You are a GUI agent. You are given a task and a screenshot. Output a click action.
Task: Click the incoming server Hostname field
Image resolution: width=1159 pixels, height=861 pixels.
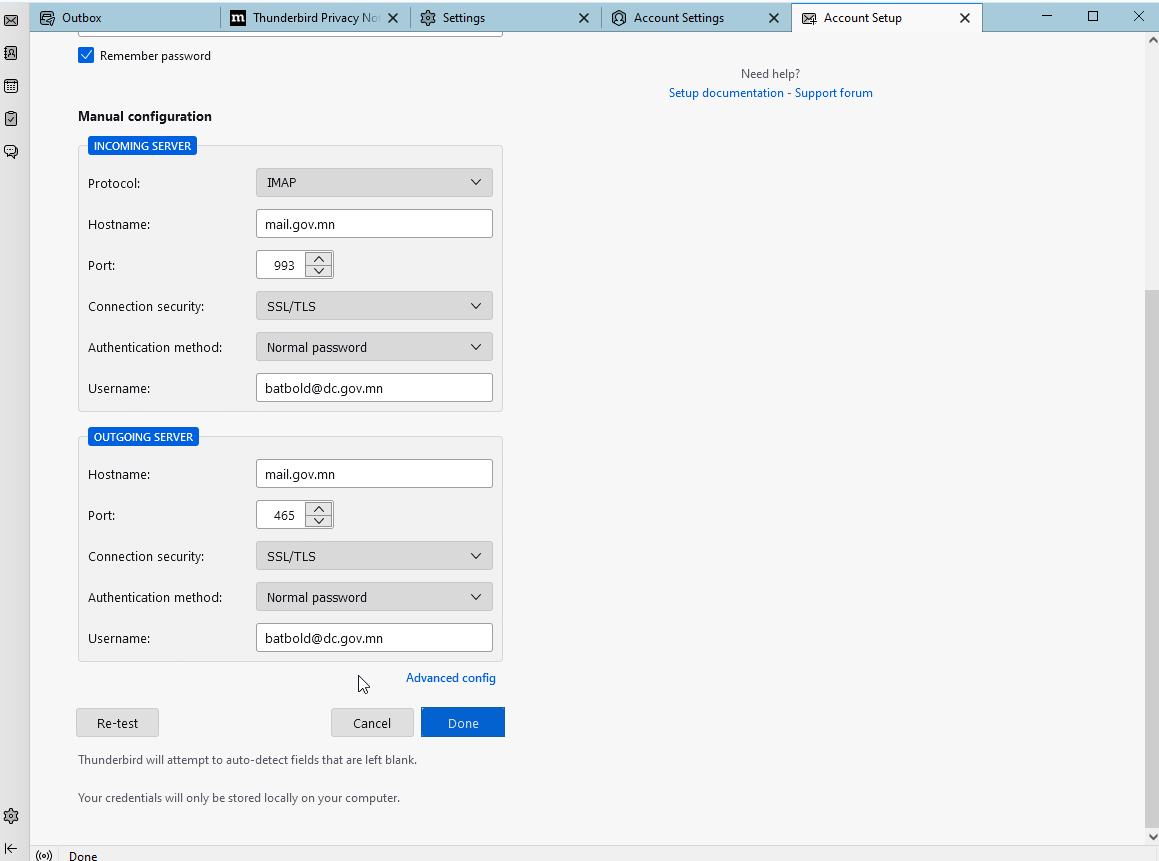[374, 224]
